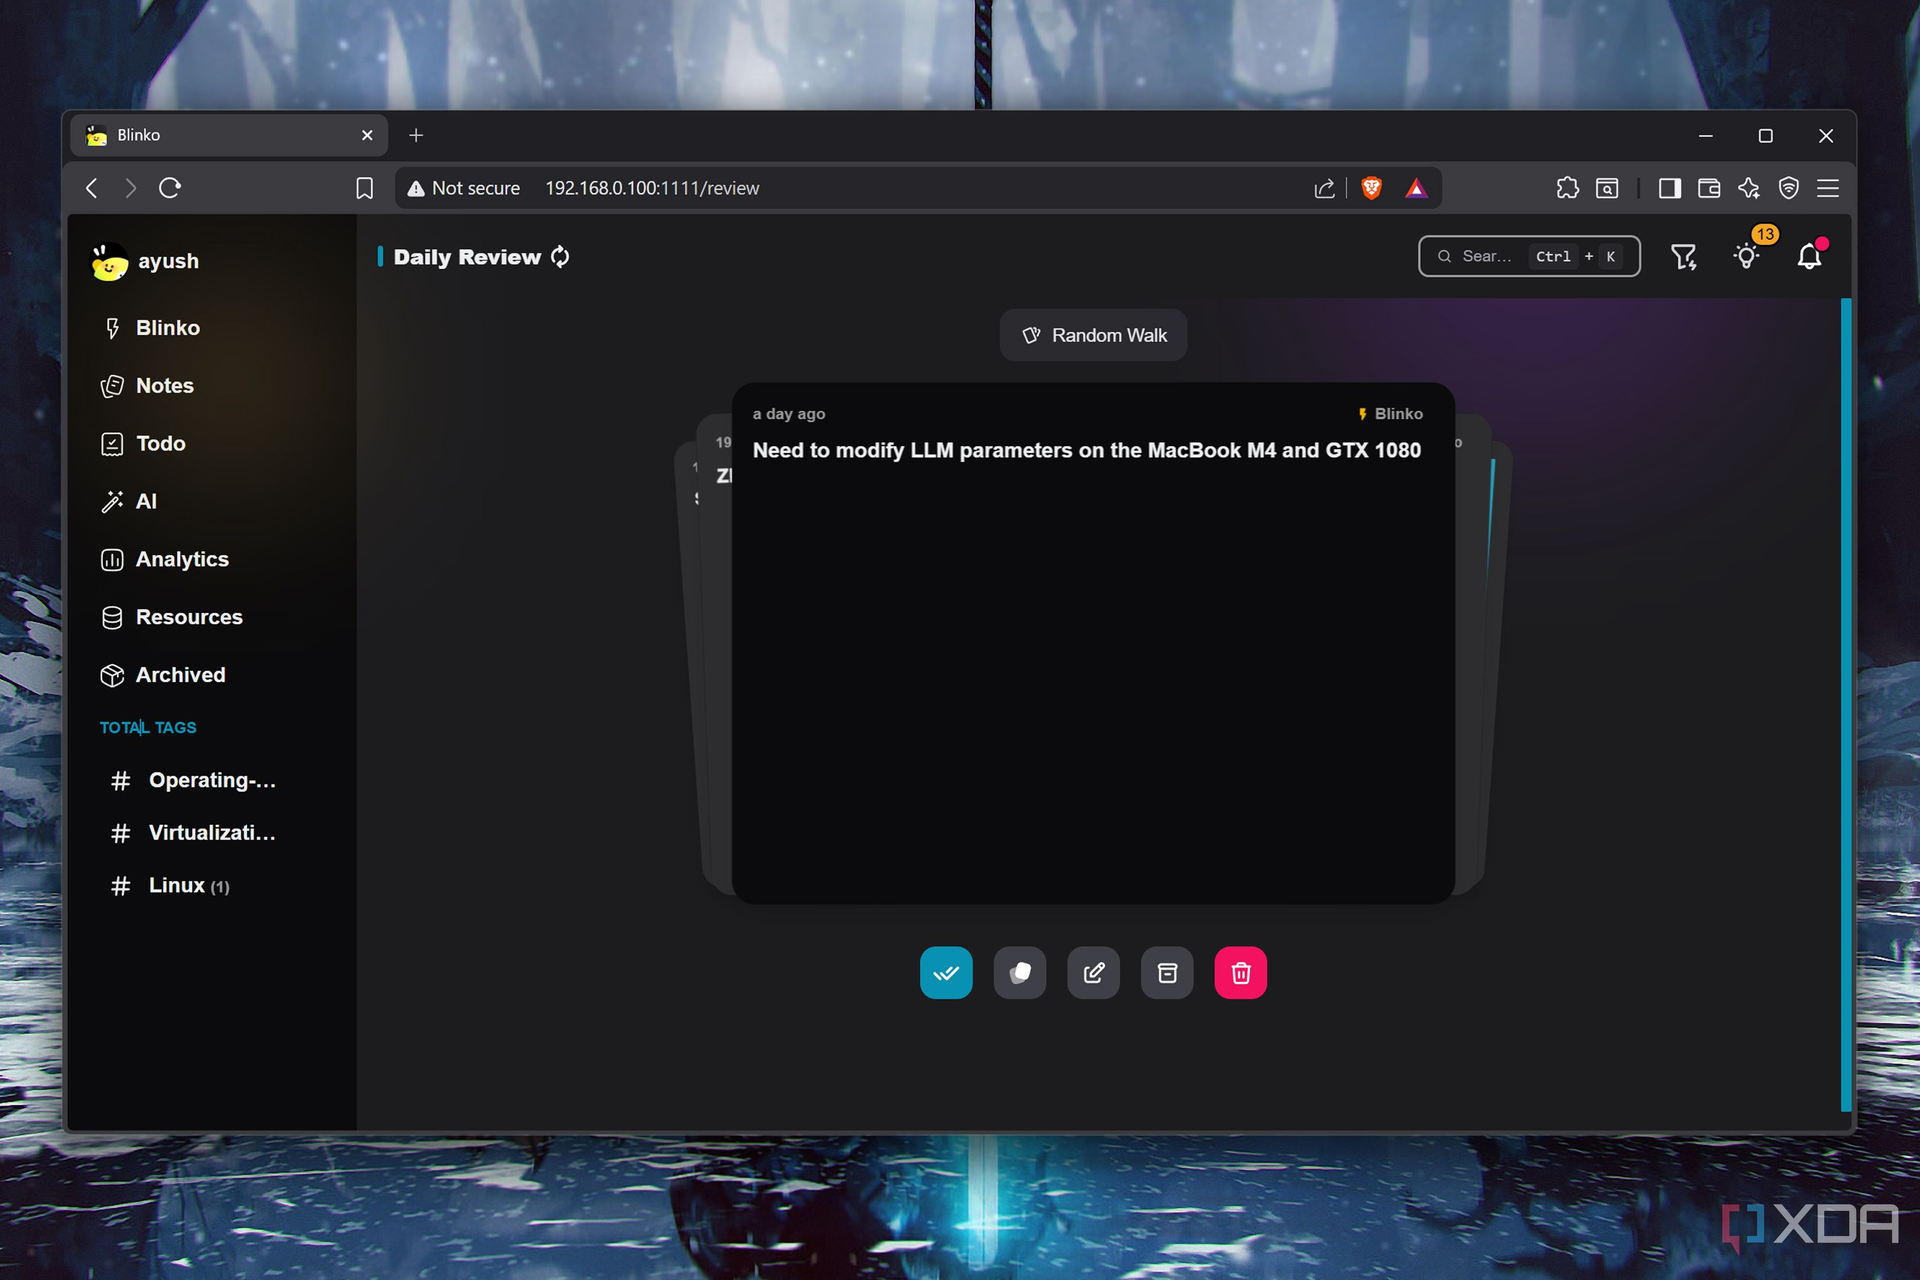Click the TOTAL TAGS heading
The width and height of the screenshot is (1920, 1280).
(148, 728)
